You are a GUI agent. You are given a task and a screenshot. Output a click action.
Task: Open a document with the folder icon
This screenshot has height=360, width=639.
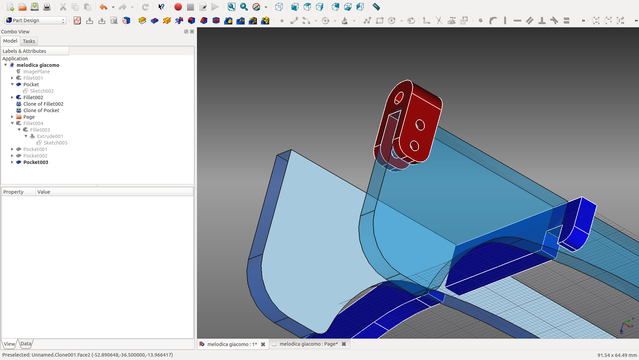22,7
